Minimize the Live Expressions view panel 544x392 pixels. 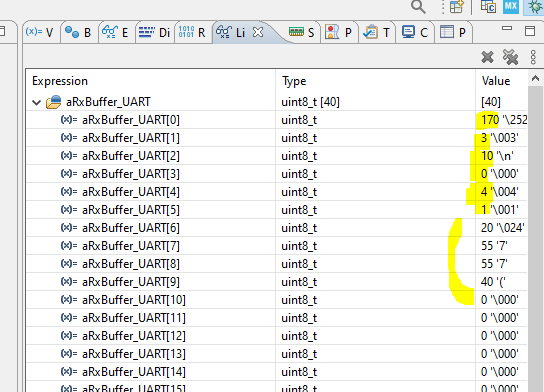(x=507, y=29)
